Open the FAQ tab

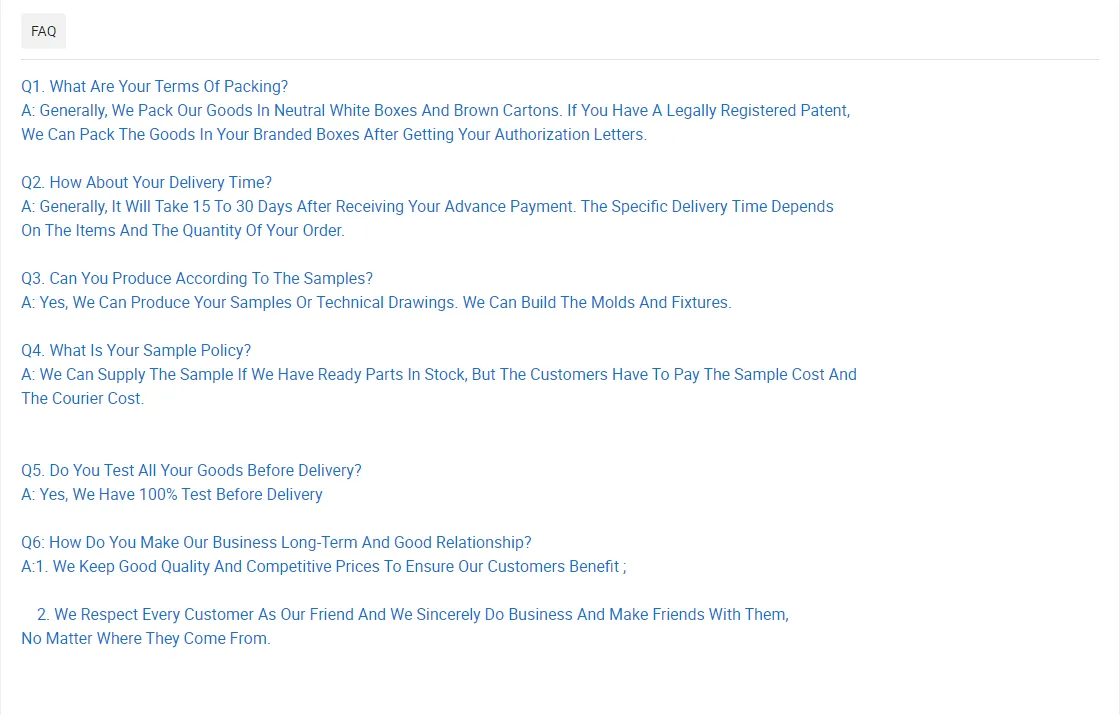[43, 31]
